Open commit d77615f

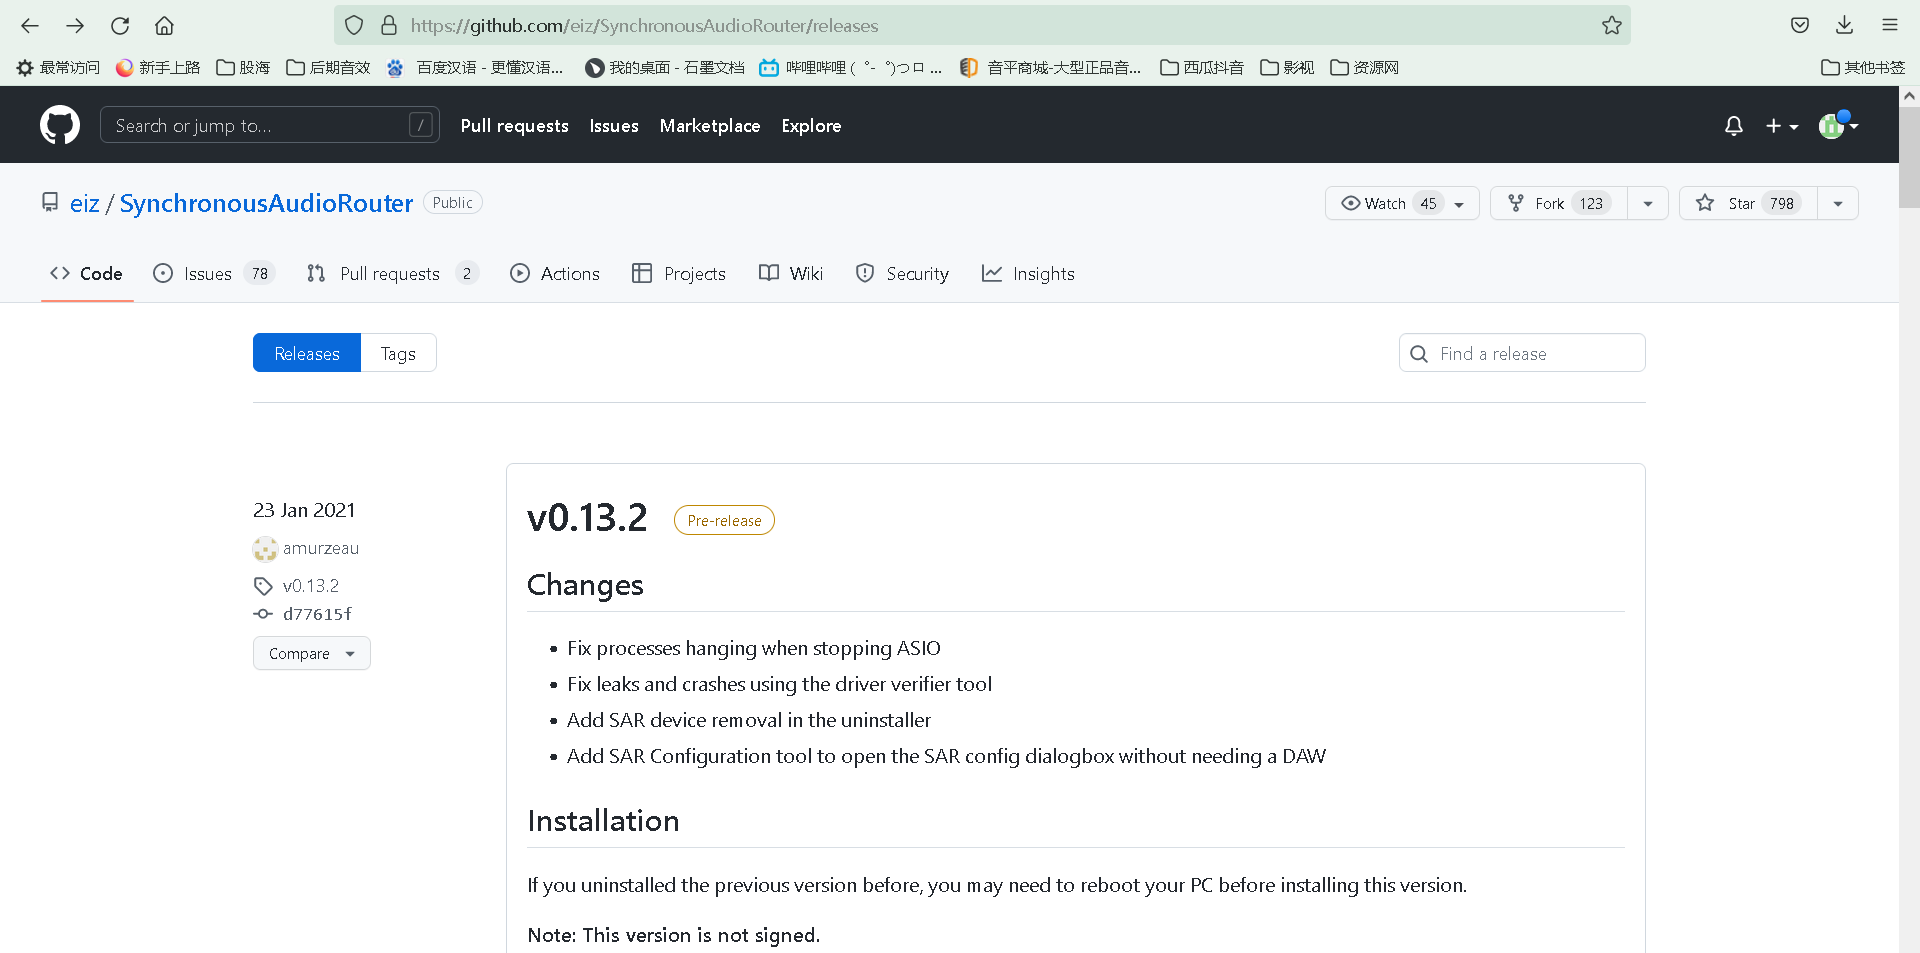317,614
